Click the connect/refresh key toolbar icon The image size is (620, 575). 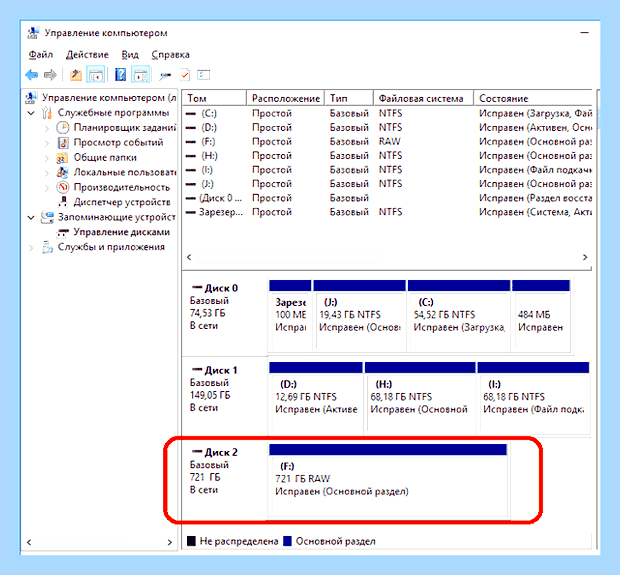(x=165, y=75)
